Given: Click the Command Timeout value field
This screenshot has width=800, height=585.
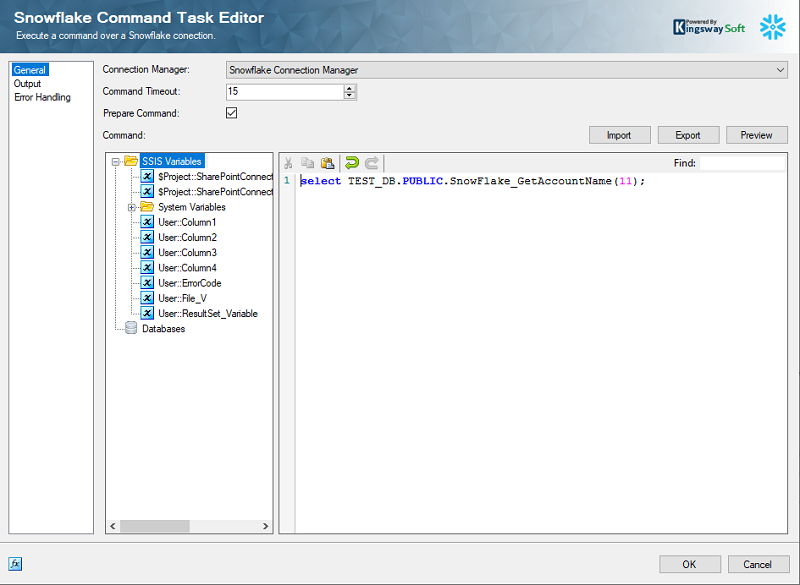Looking at the screenshot, I should point(285,92).
